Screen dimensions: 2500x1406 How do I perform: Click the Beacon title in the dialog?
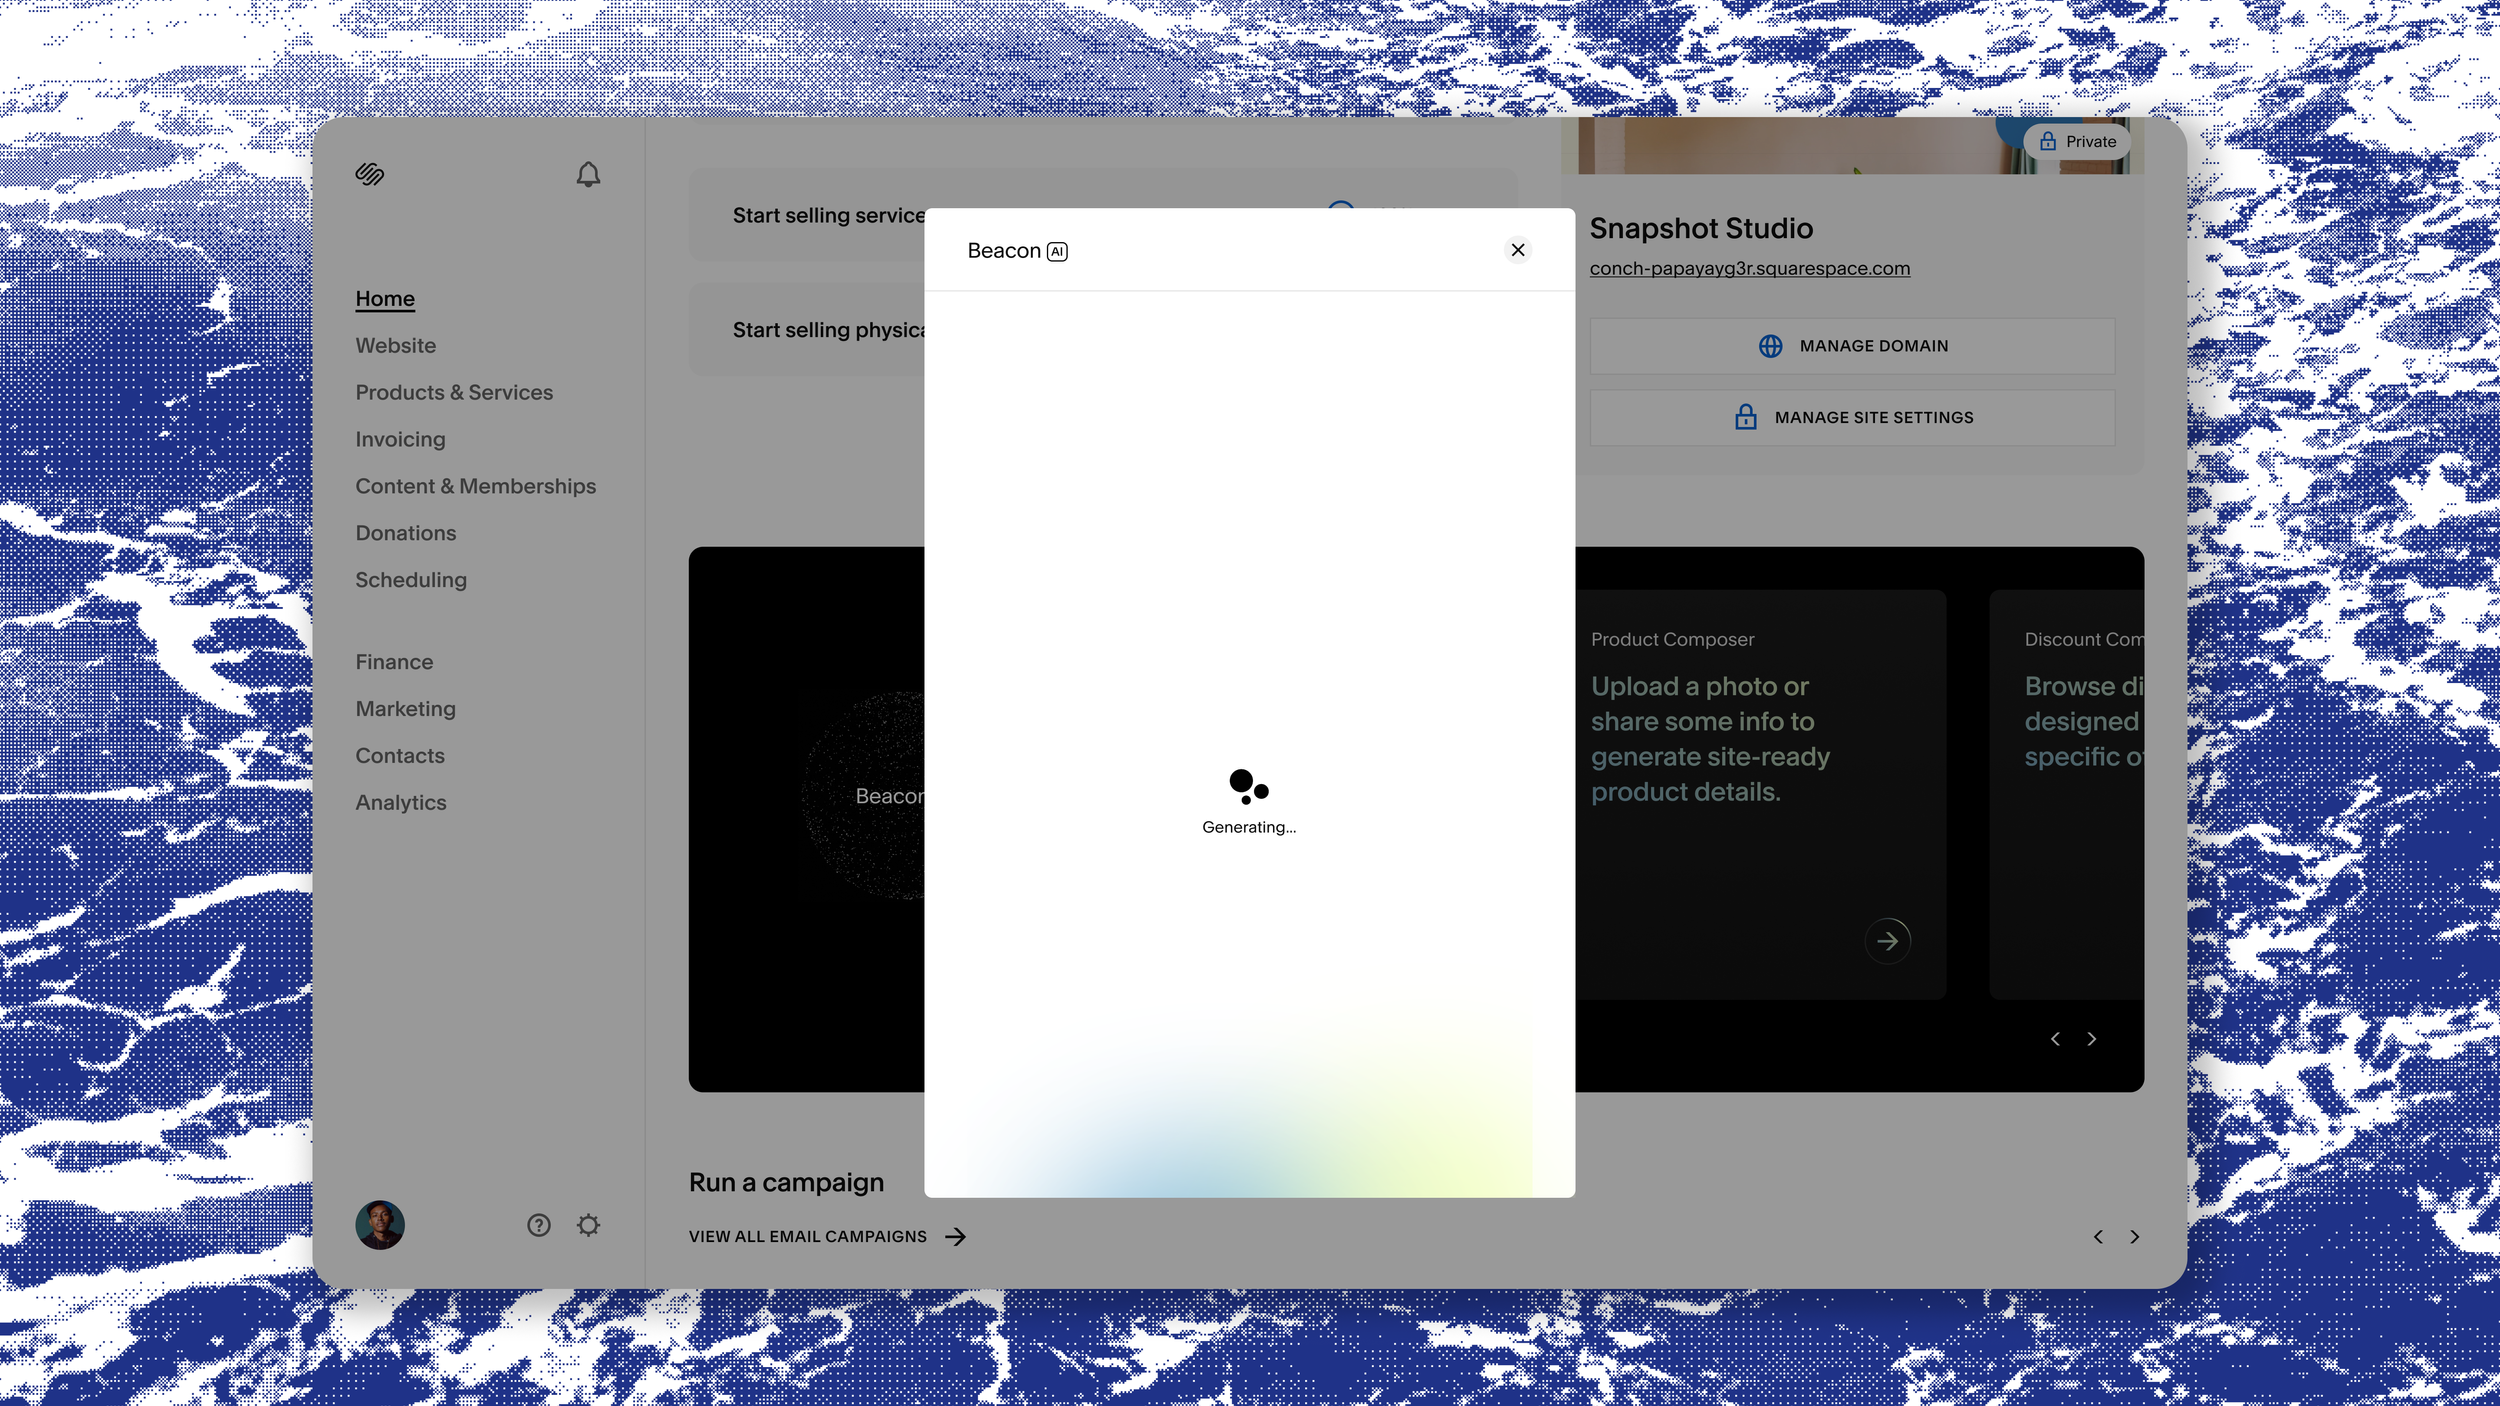[1004, 251]
